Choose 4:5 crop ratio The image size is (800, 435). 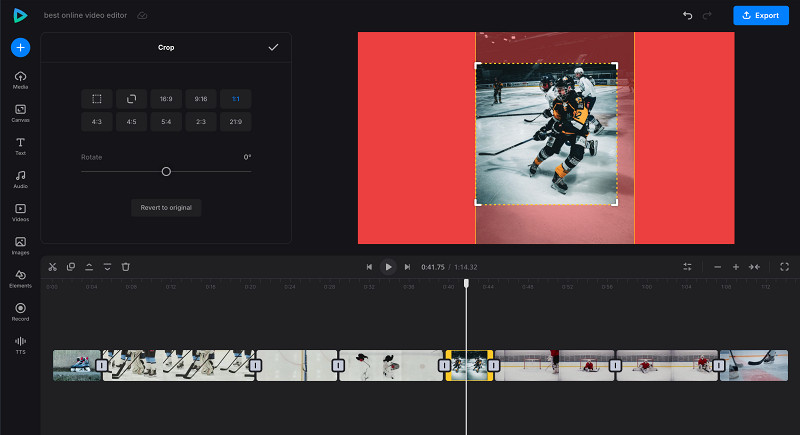pyautogui.click(x=131, y=122)
